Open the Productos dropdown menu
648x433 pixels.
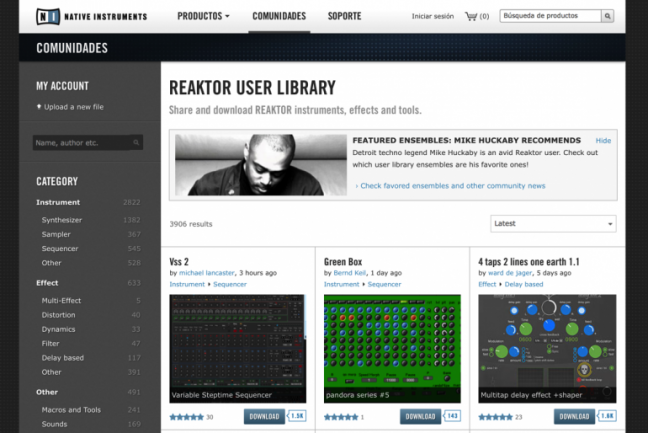[x=203, y=16]
